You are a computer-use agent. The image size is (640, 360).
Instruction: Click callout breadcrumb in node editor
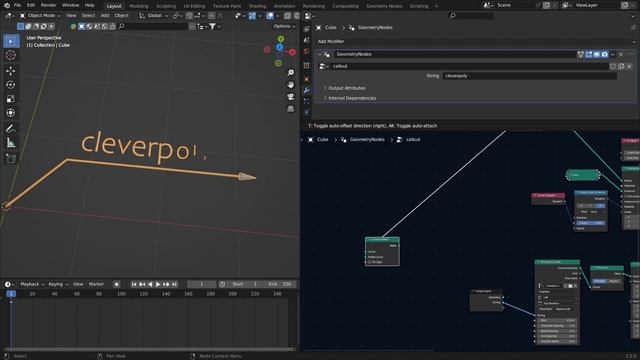tap(413, 140)
